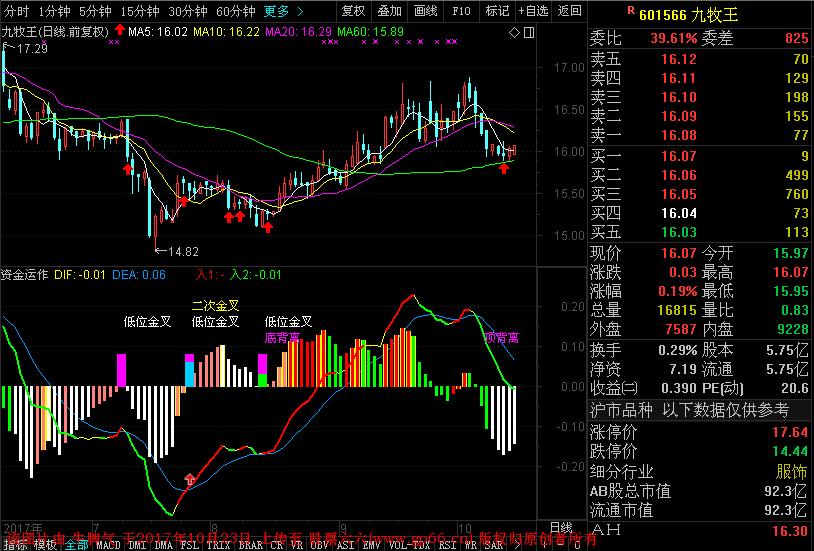Click the 卖五 price 16.12
Screen dimensions: 814x551
[x=679, y=59]
